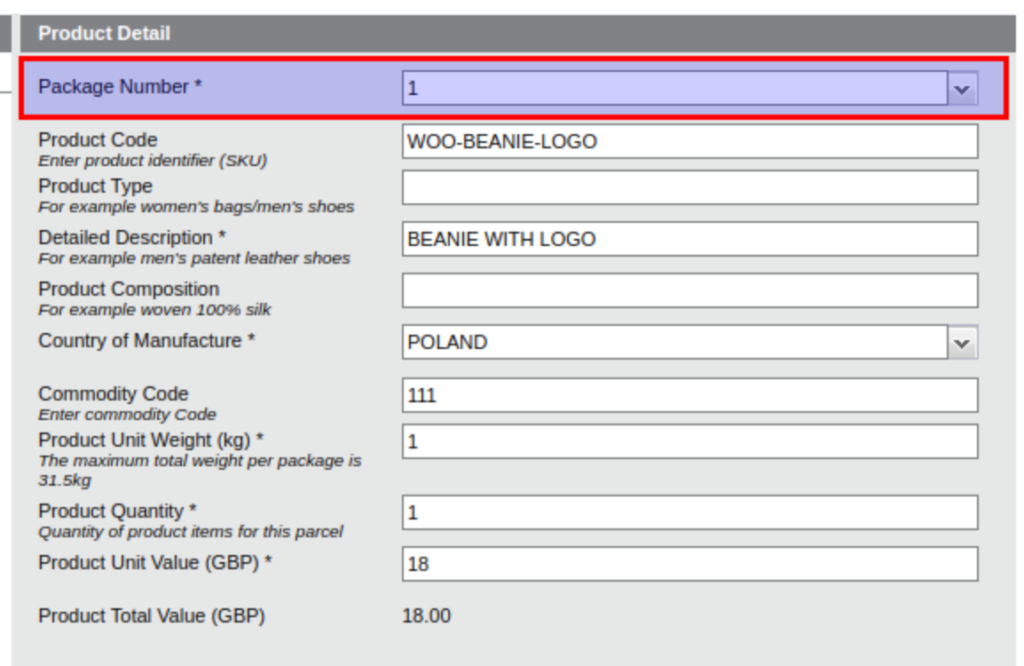This screenshot has width=1024, height=666.
Task: Click the 'Enter commodity Code' hint
Action: pyautogui.click(x=127, y=415)
